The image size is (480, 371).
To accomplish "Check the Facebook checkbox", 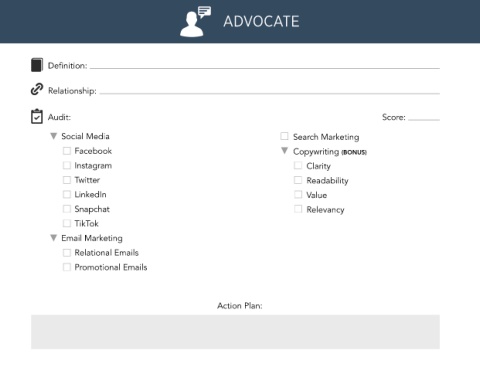I will 67,151.
